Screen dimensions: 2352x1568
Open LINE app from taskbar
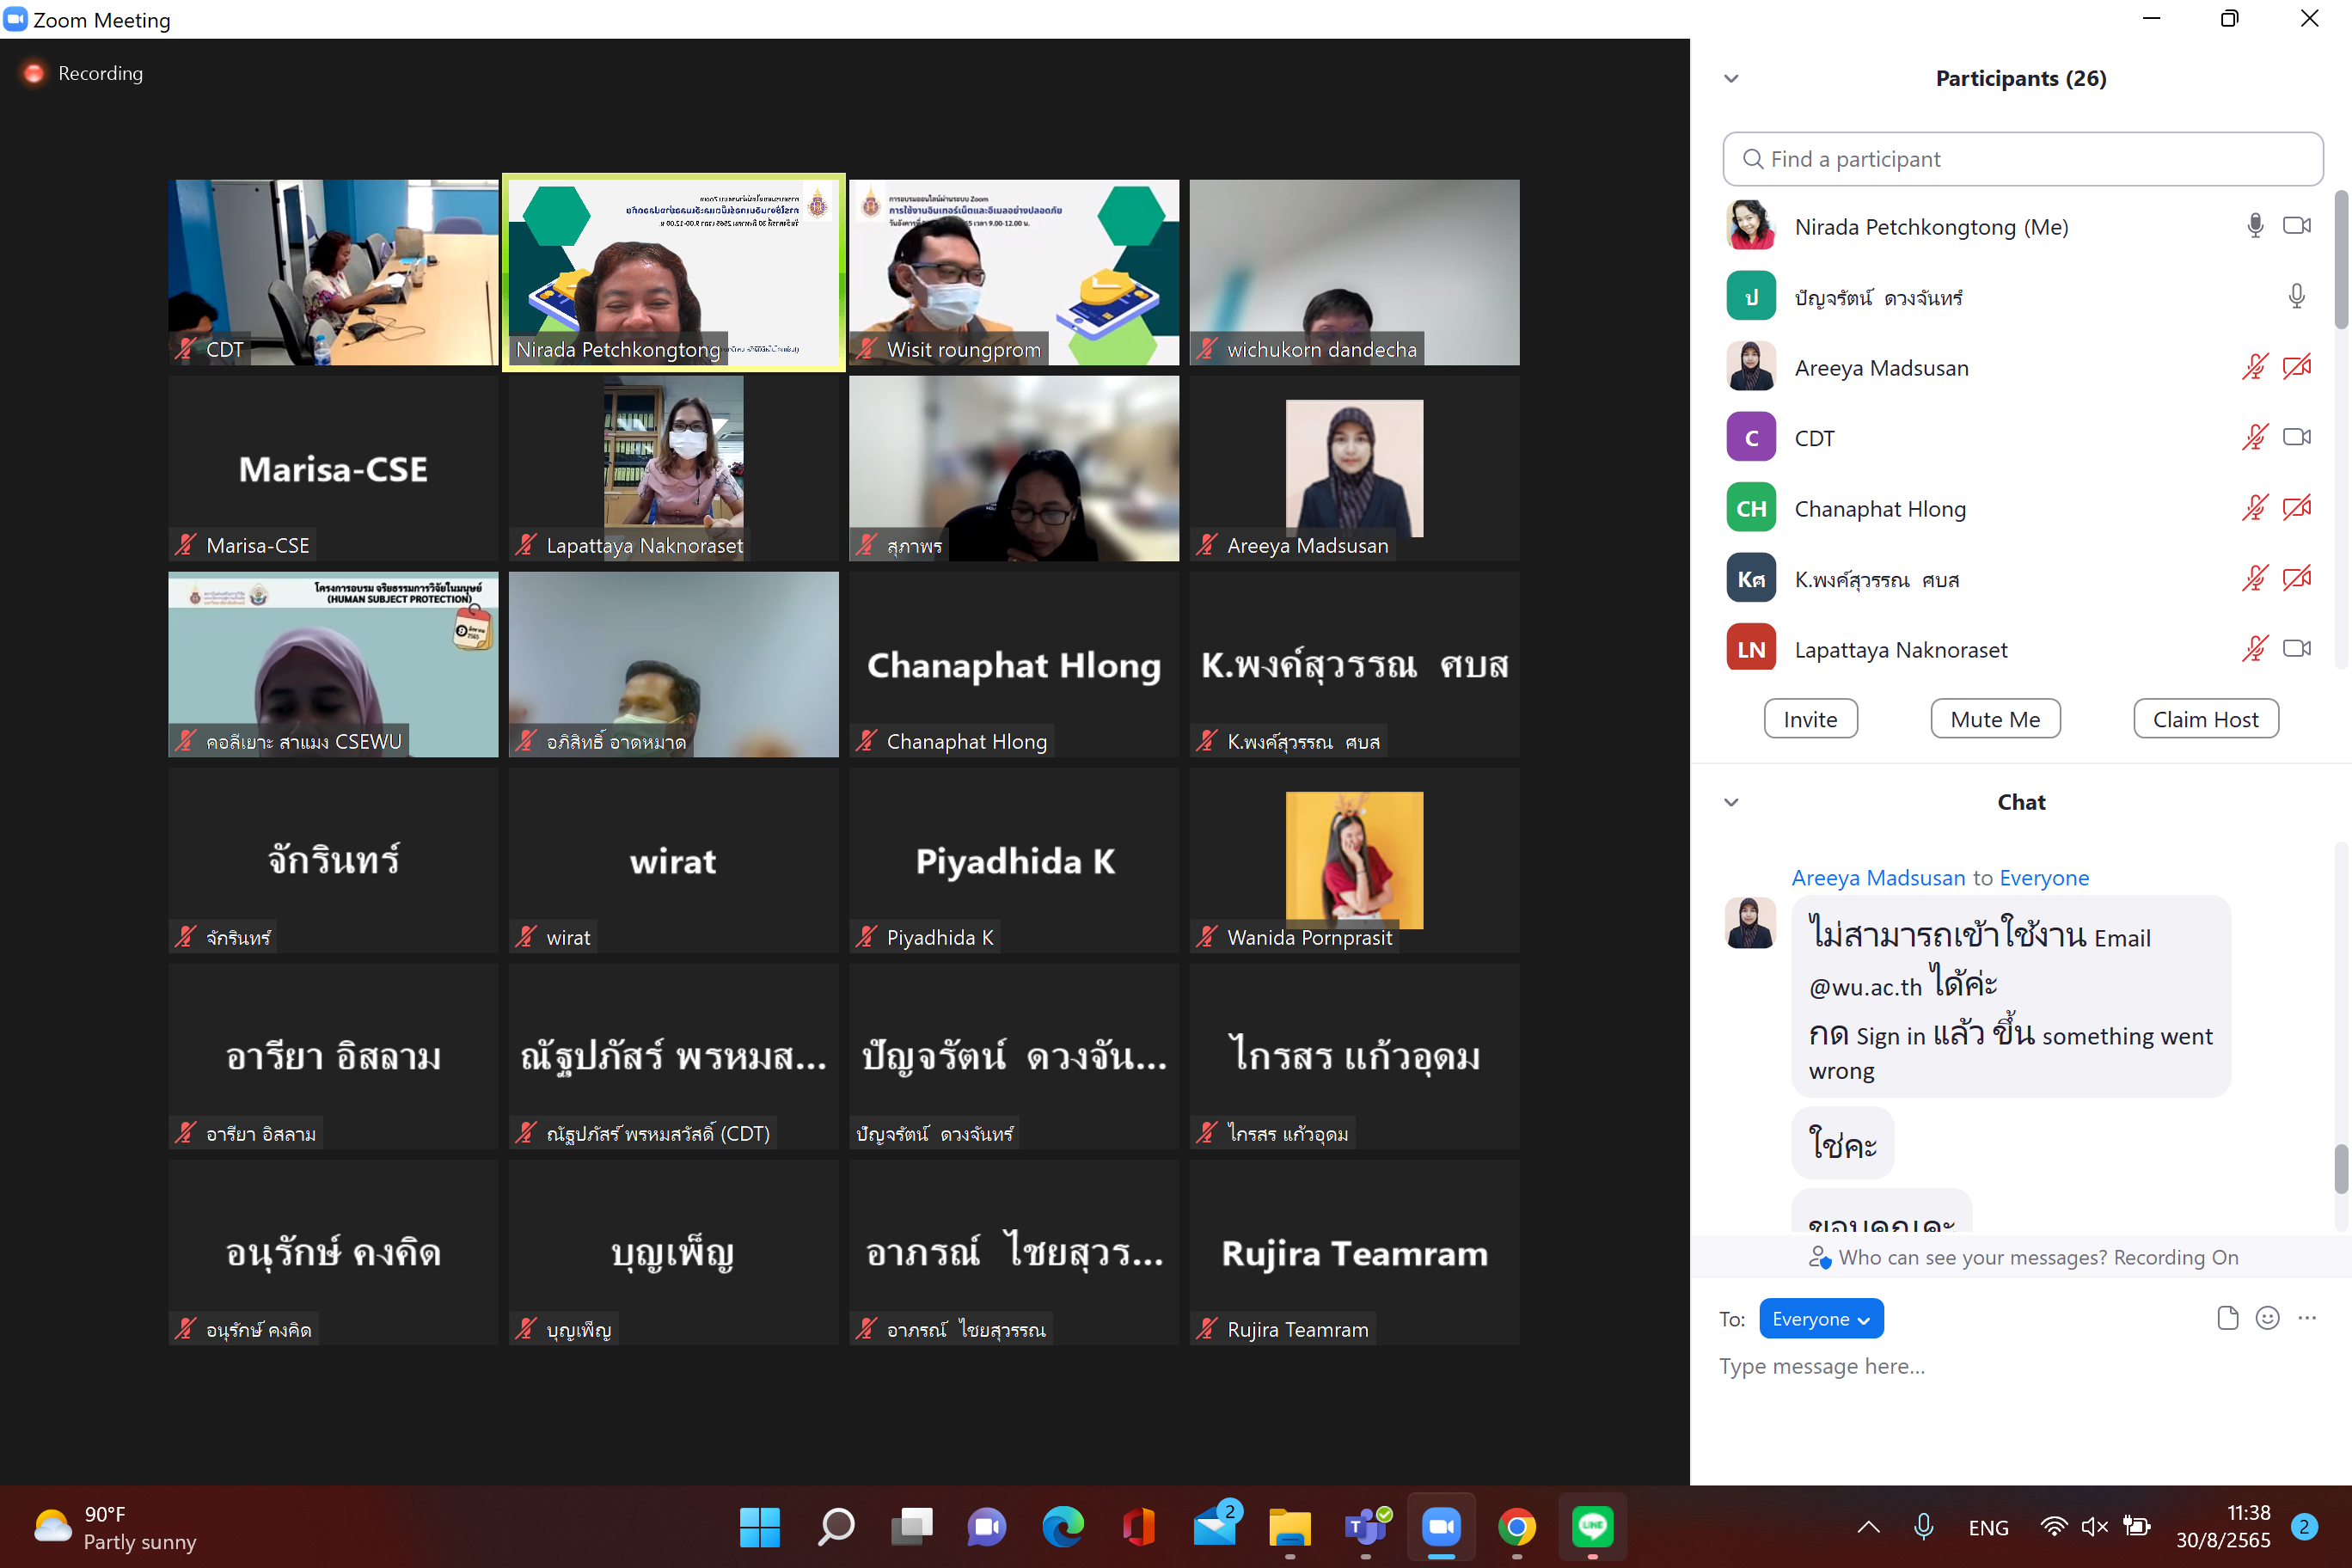1591,1526
